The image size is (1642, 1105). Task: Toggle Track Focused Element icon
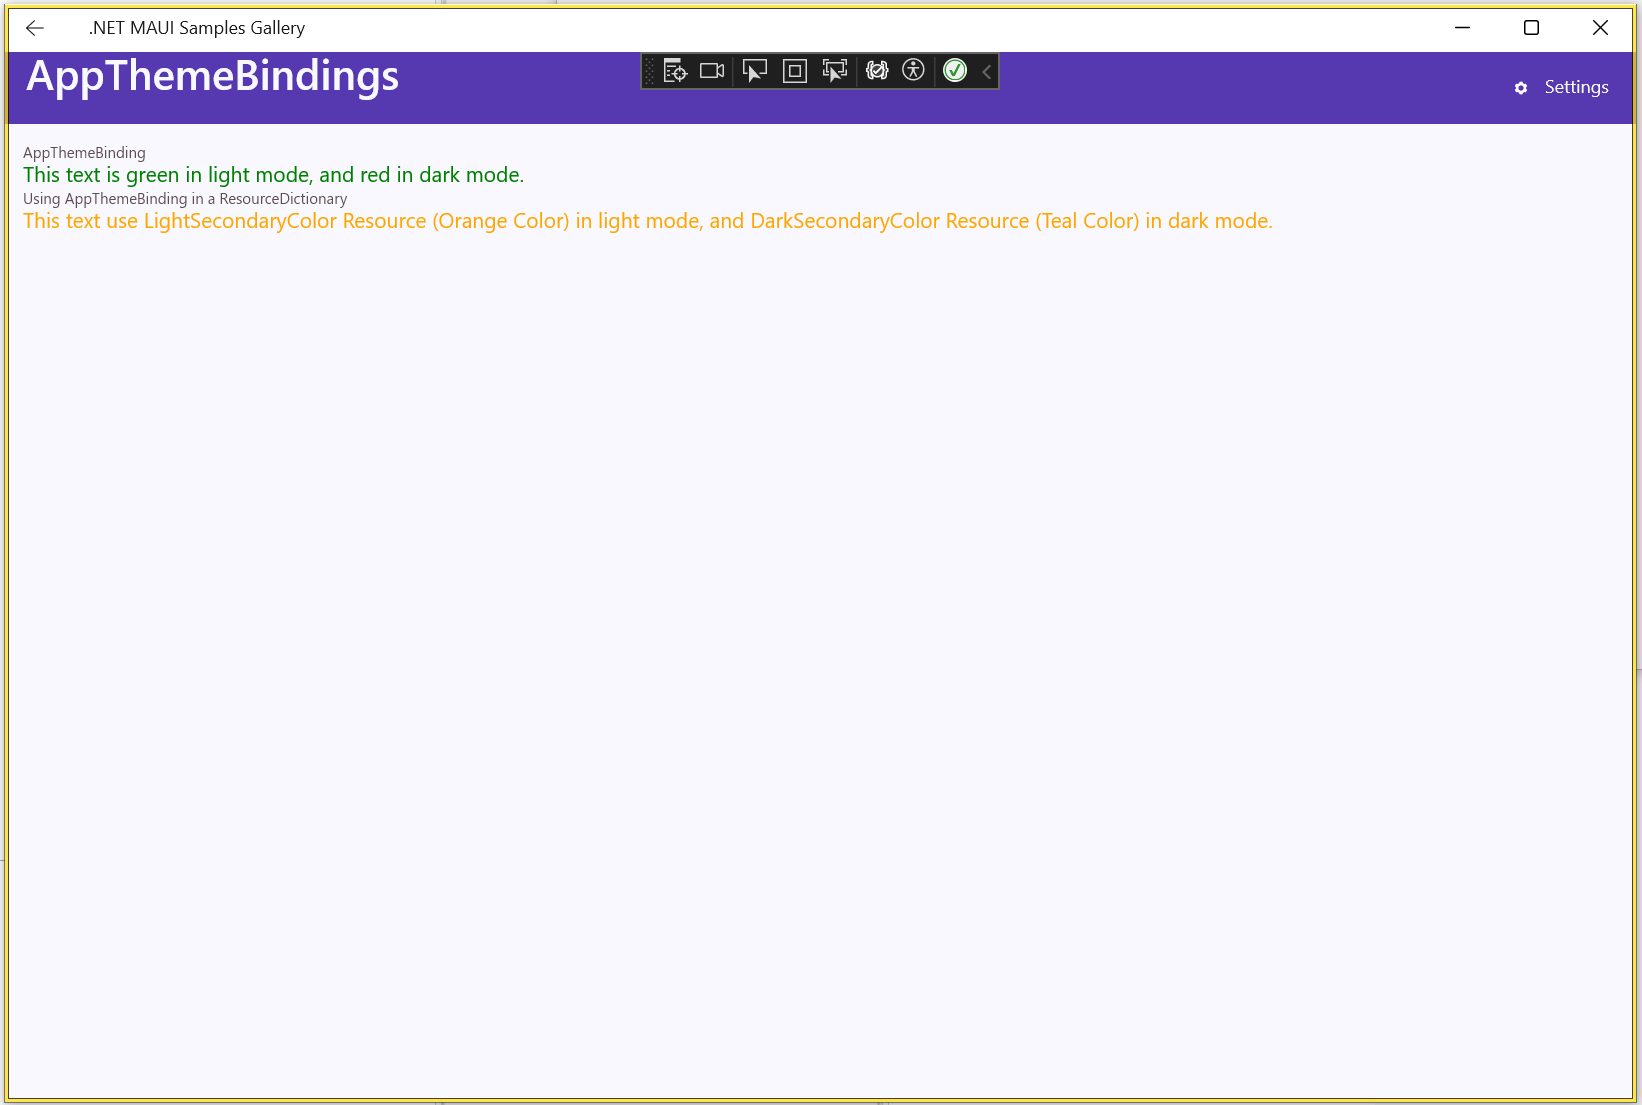(x=834, y=71)
